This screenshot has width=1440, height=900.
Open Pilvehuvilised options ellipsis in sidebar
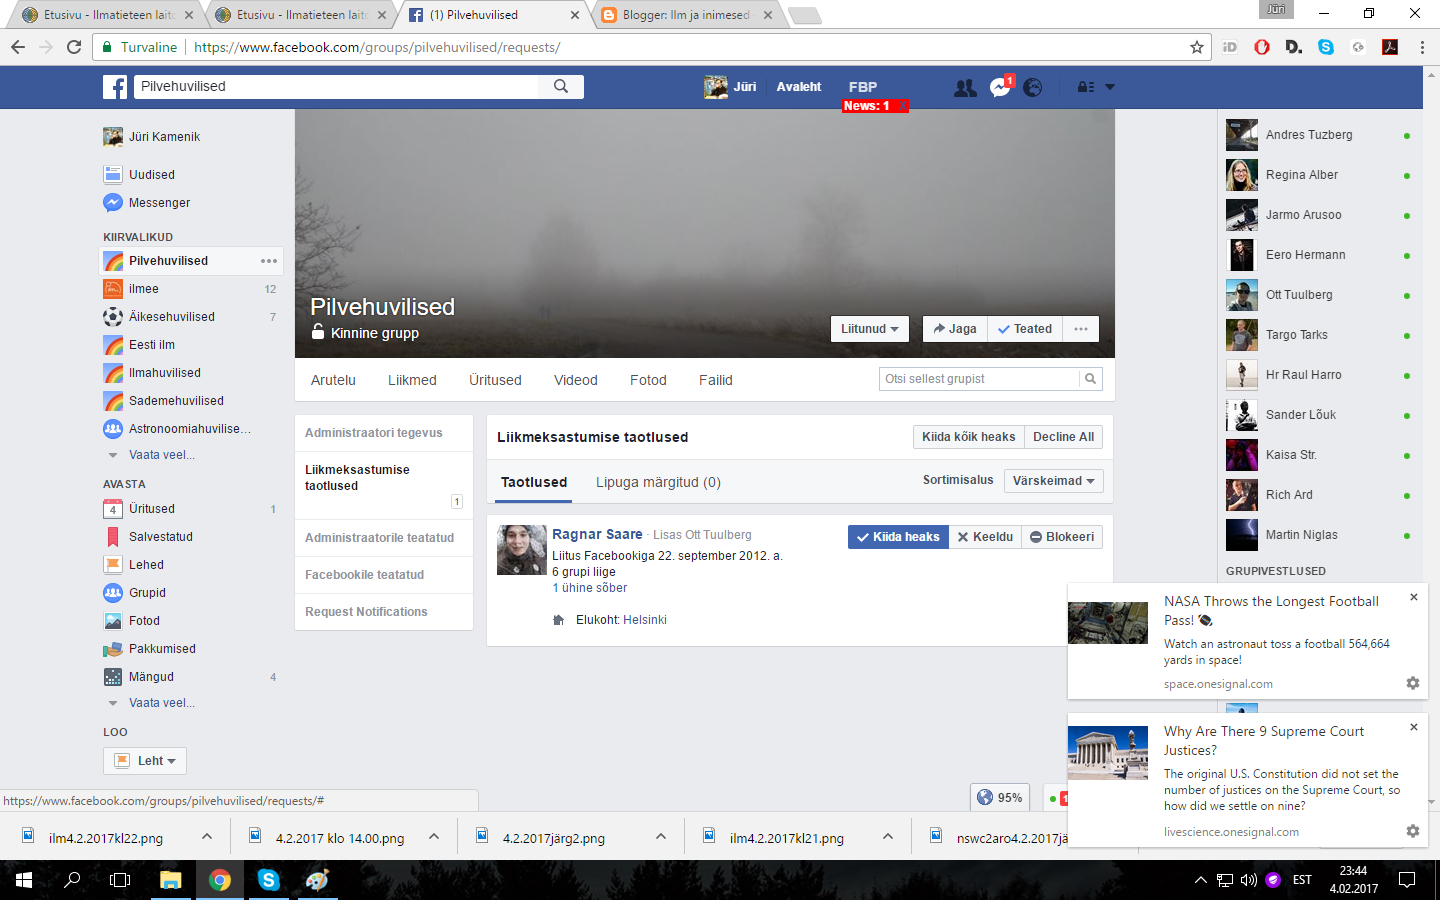[x=269, y=261]
